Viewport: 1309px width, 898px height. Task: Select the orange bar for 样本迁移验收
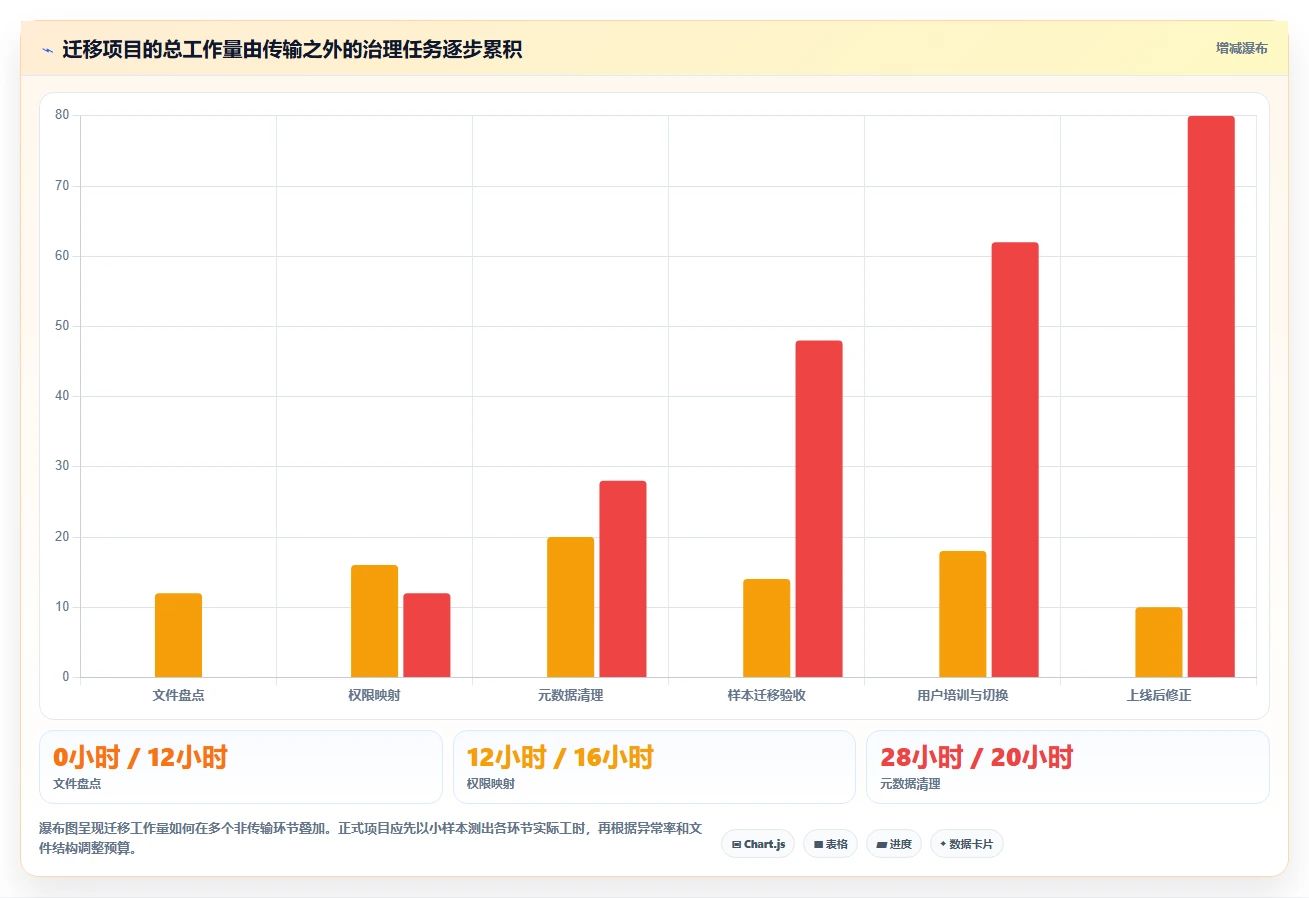(x=766, y=628)
